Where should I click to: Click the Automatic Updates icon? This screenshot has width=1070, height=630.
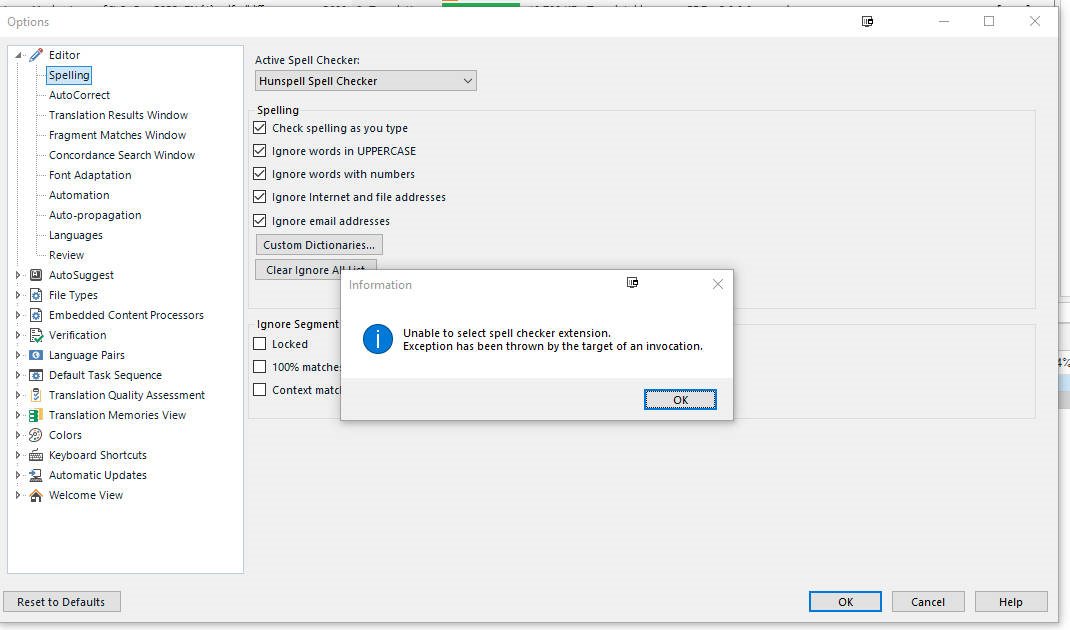pyautogui.click(x=36, y=475)
